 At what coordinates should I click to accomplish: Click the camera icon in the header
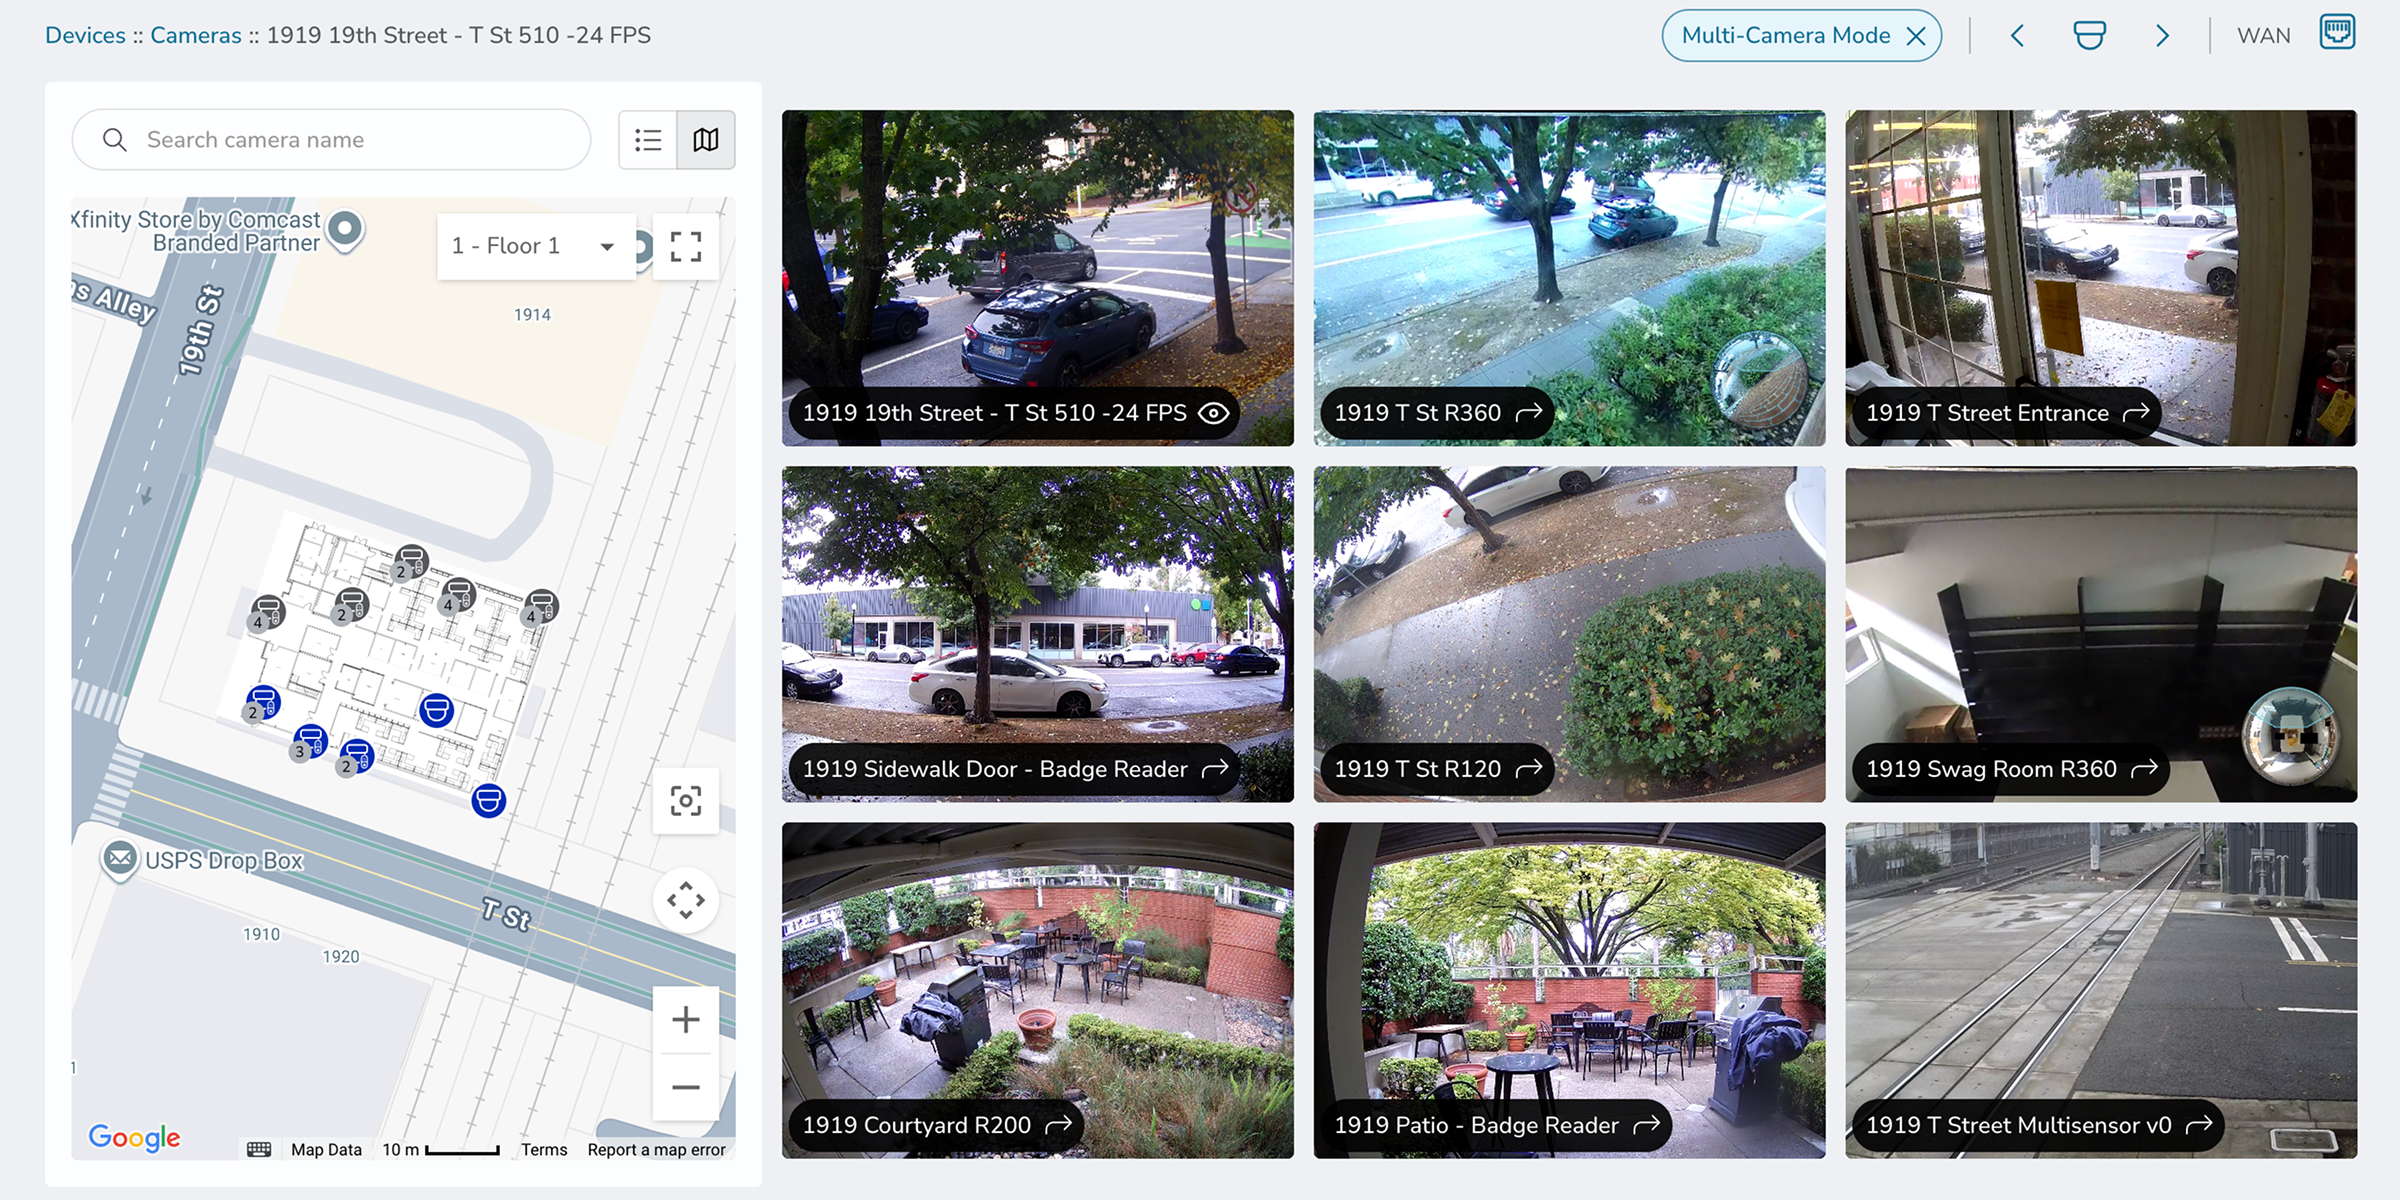[2089, 36]
